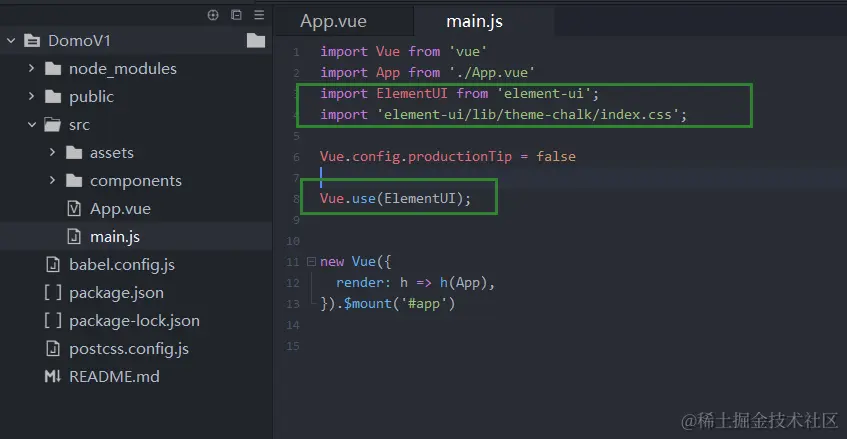Click the assets folder icon
Screen dimensions: 847x439
pos(74,153)
